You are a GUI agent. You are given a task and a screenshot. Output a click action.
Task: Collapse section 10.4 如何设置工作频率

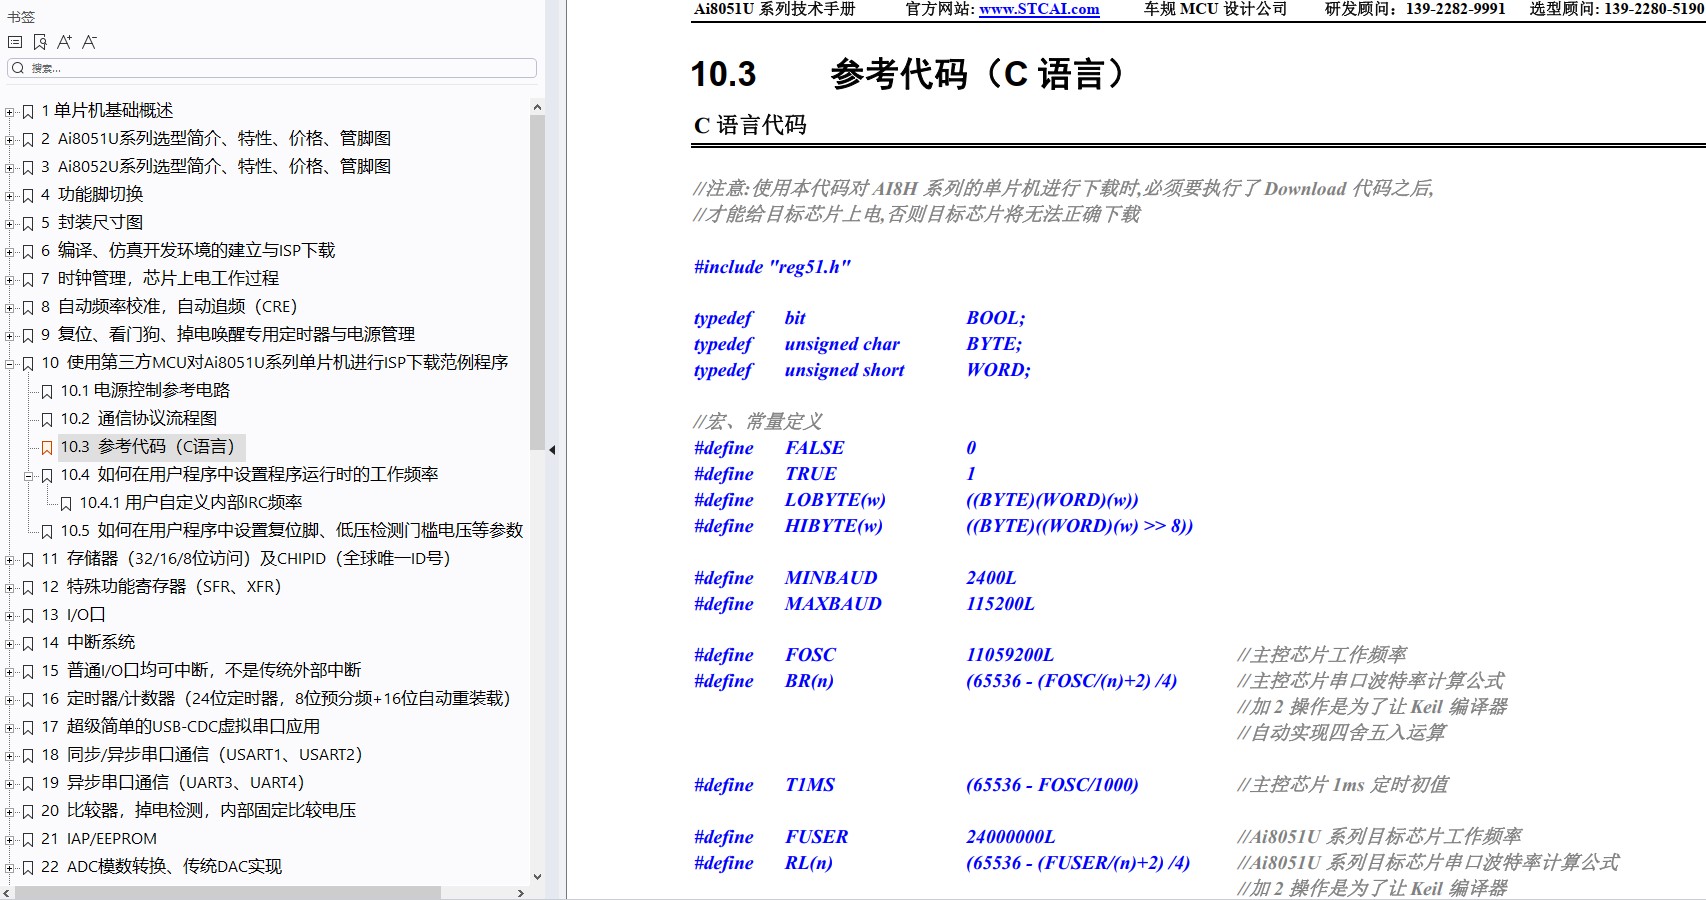(x=29, y=475)
